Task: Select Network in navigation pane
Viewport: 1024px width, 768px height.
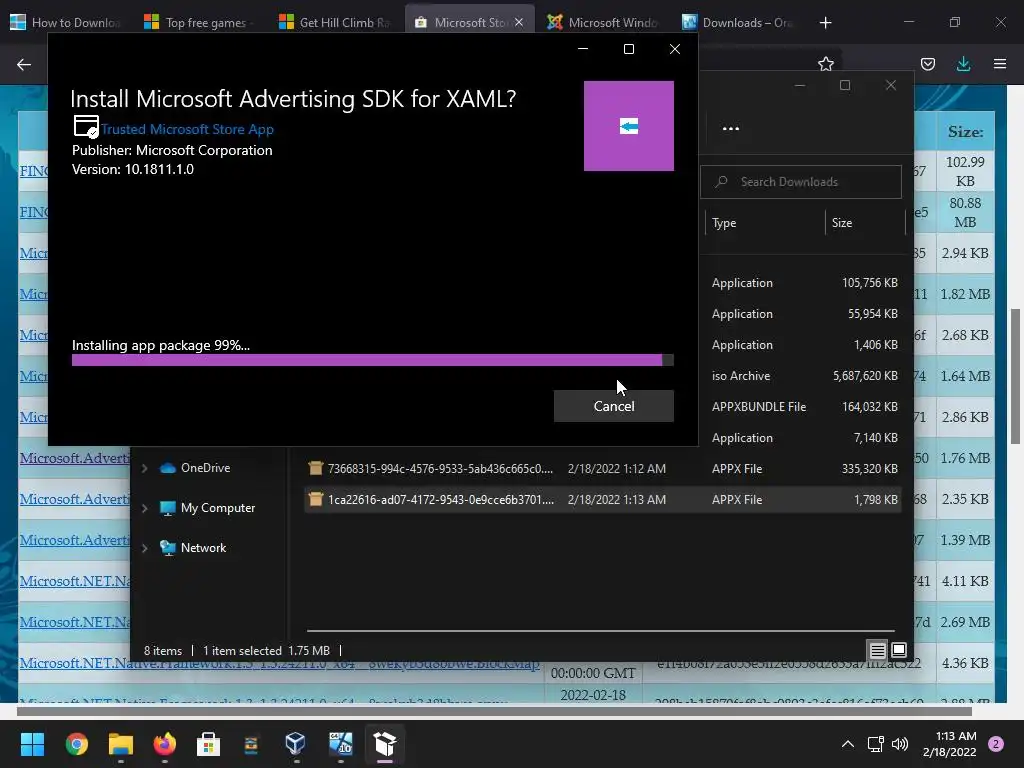Action: [x=203, y=549]
